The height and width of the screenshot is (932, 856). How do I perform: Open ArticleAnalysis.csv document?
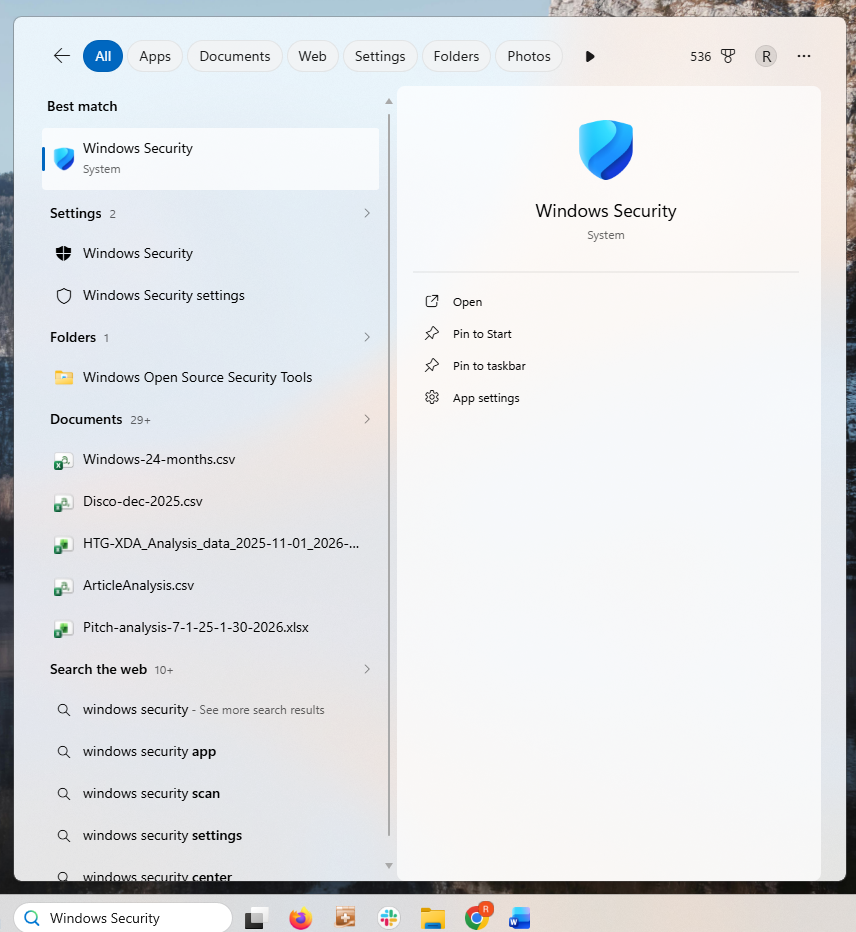[x=210, y=585]
